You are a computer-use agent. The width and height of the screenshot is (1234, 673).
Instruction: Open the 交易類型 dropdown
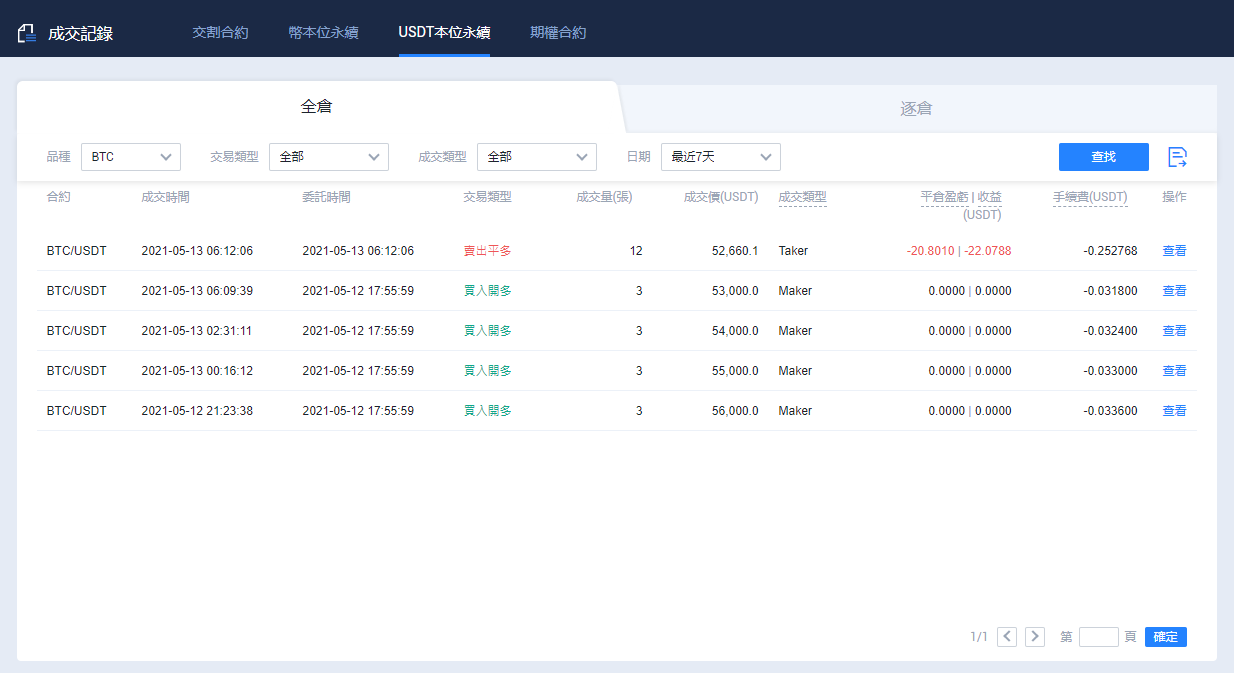(x=329, y=157)
